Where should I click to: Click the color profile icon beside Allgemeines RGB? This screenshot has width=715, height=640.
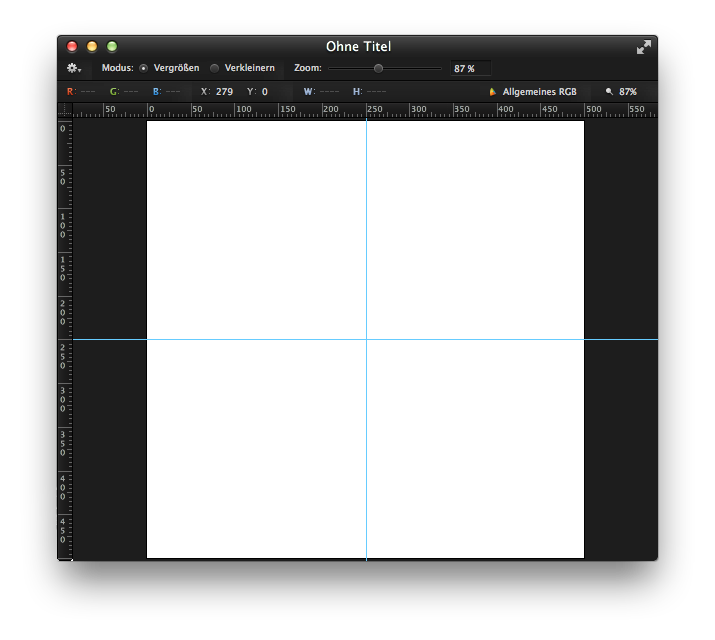(492, 92)
